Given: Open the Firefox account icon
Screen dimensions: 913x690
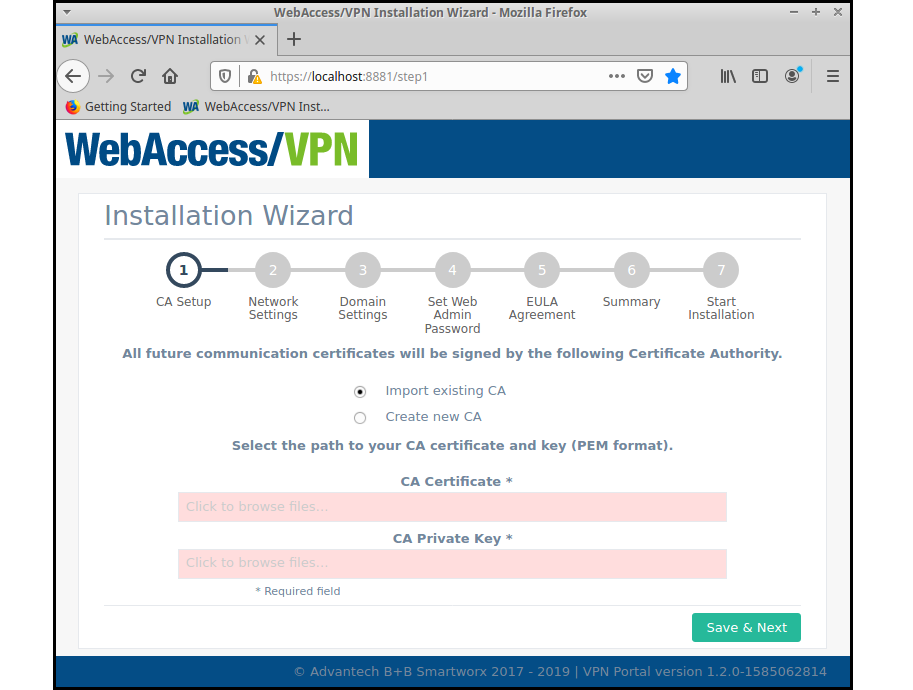Looking at the screenshot, I should pos(792,76).
